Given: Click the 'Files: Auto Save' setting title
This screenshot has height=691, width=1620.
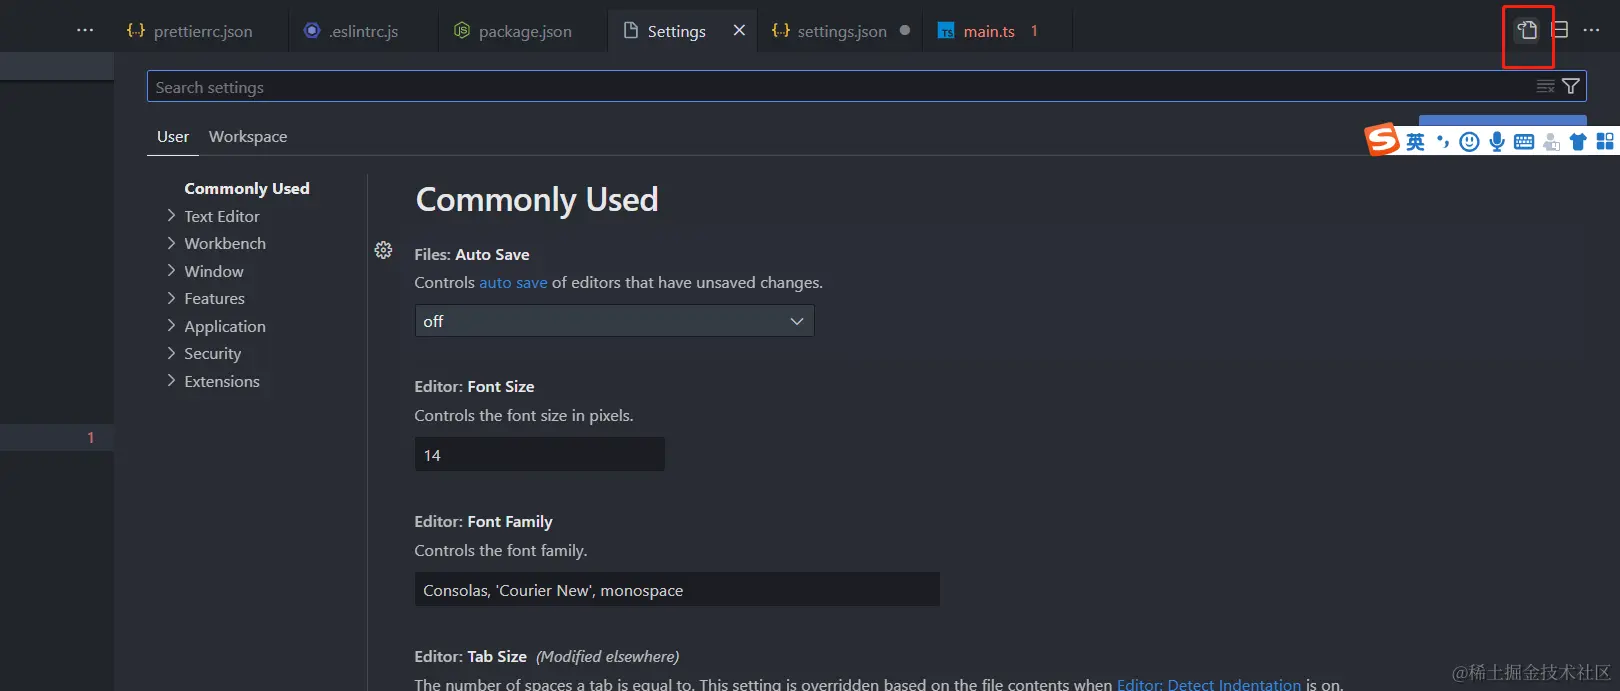Looking at the screenshot, I should pyautogui.click(x=472, y=255).
